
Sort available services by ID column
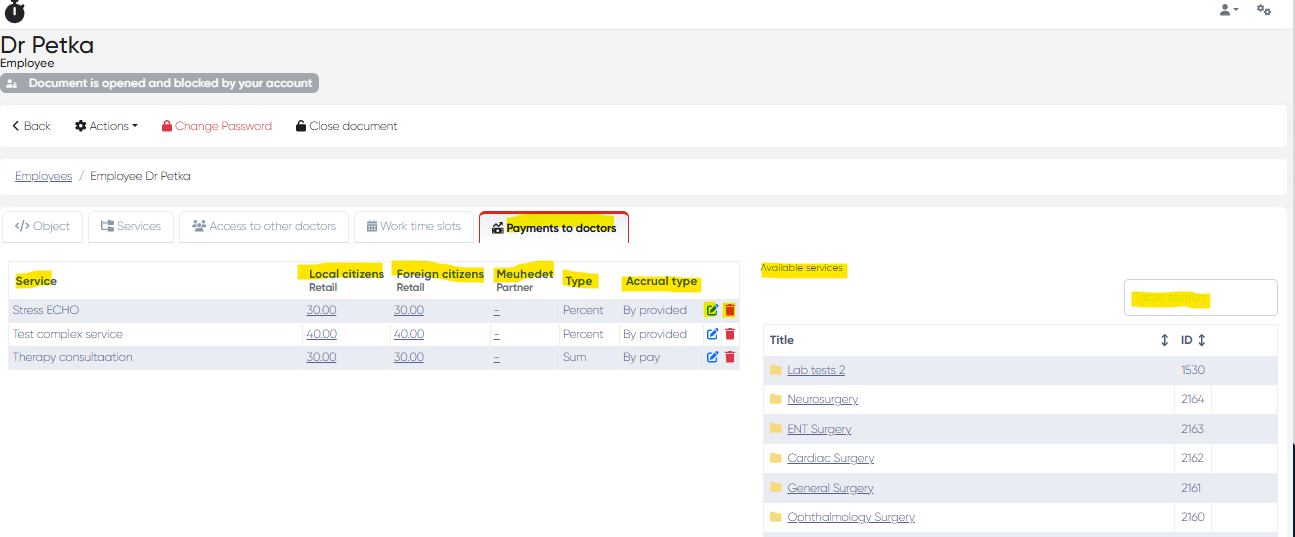point(1201,340)
